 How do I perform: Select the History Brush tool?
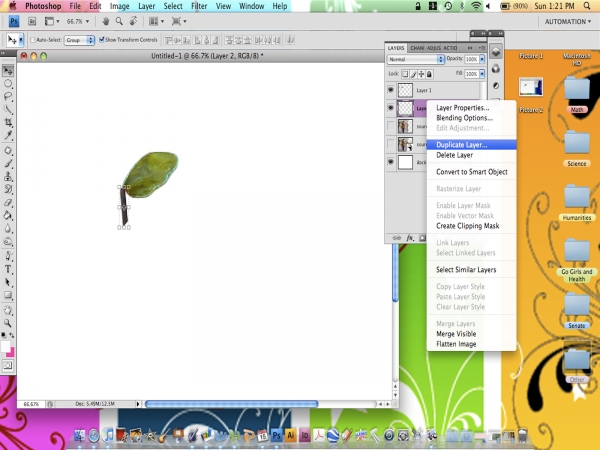(x=8, y=190)
